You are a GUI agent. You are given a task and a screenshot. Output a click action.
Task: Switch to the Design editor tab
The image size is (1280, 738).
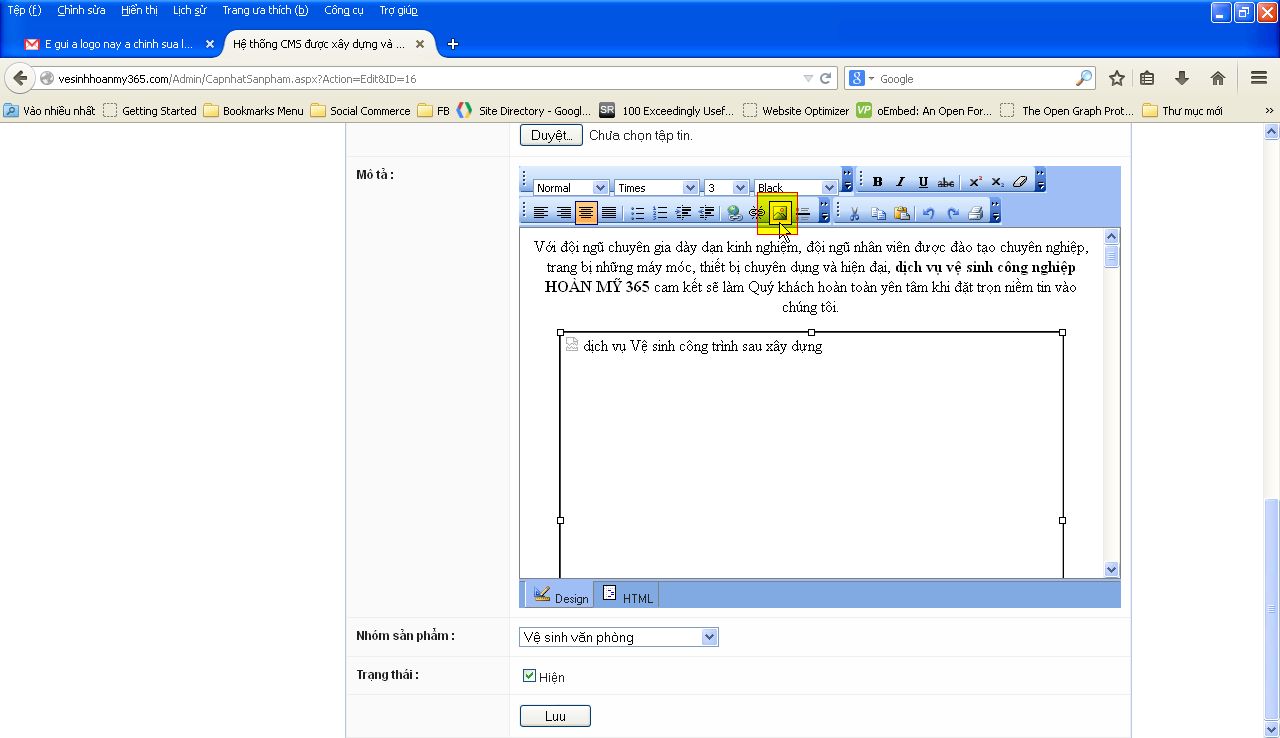[561, 595]
